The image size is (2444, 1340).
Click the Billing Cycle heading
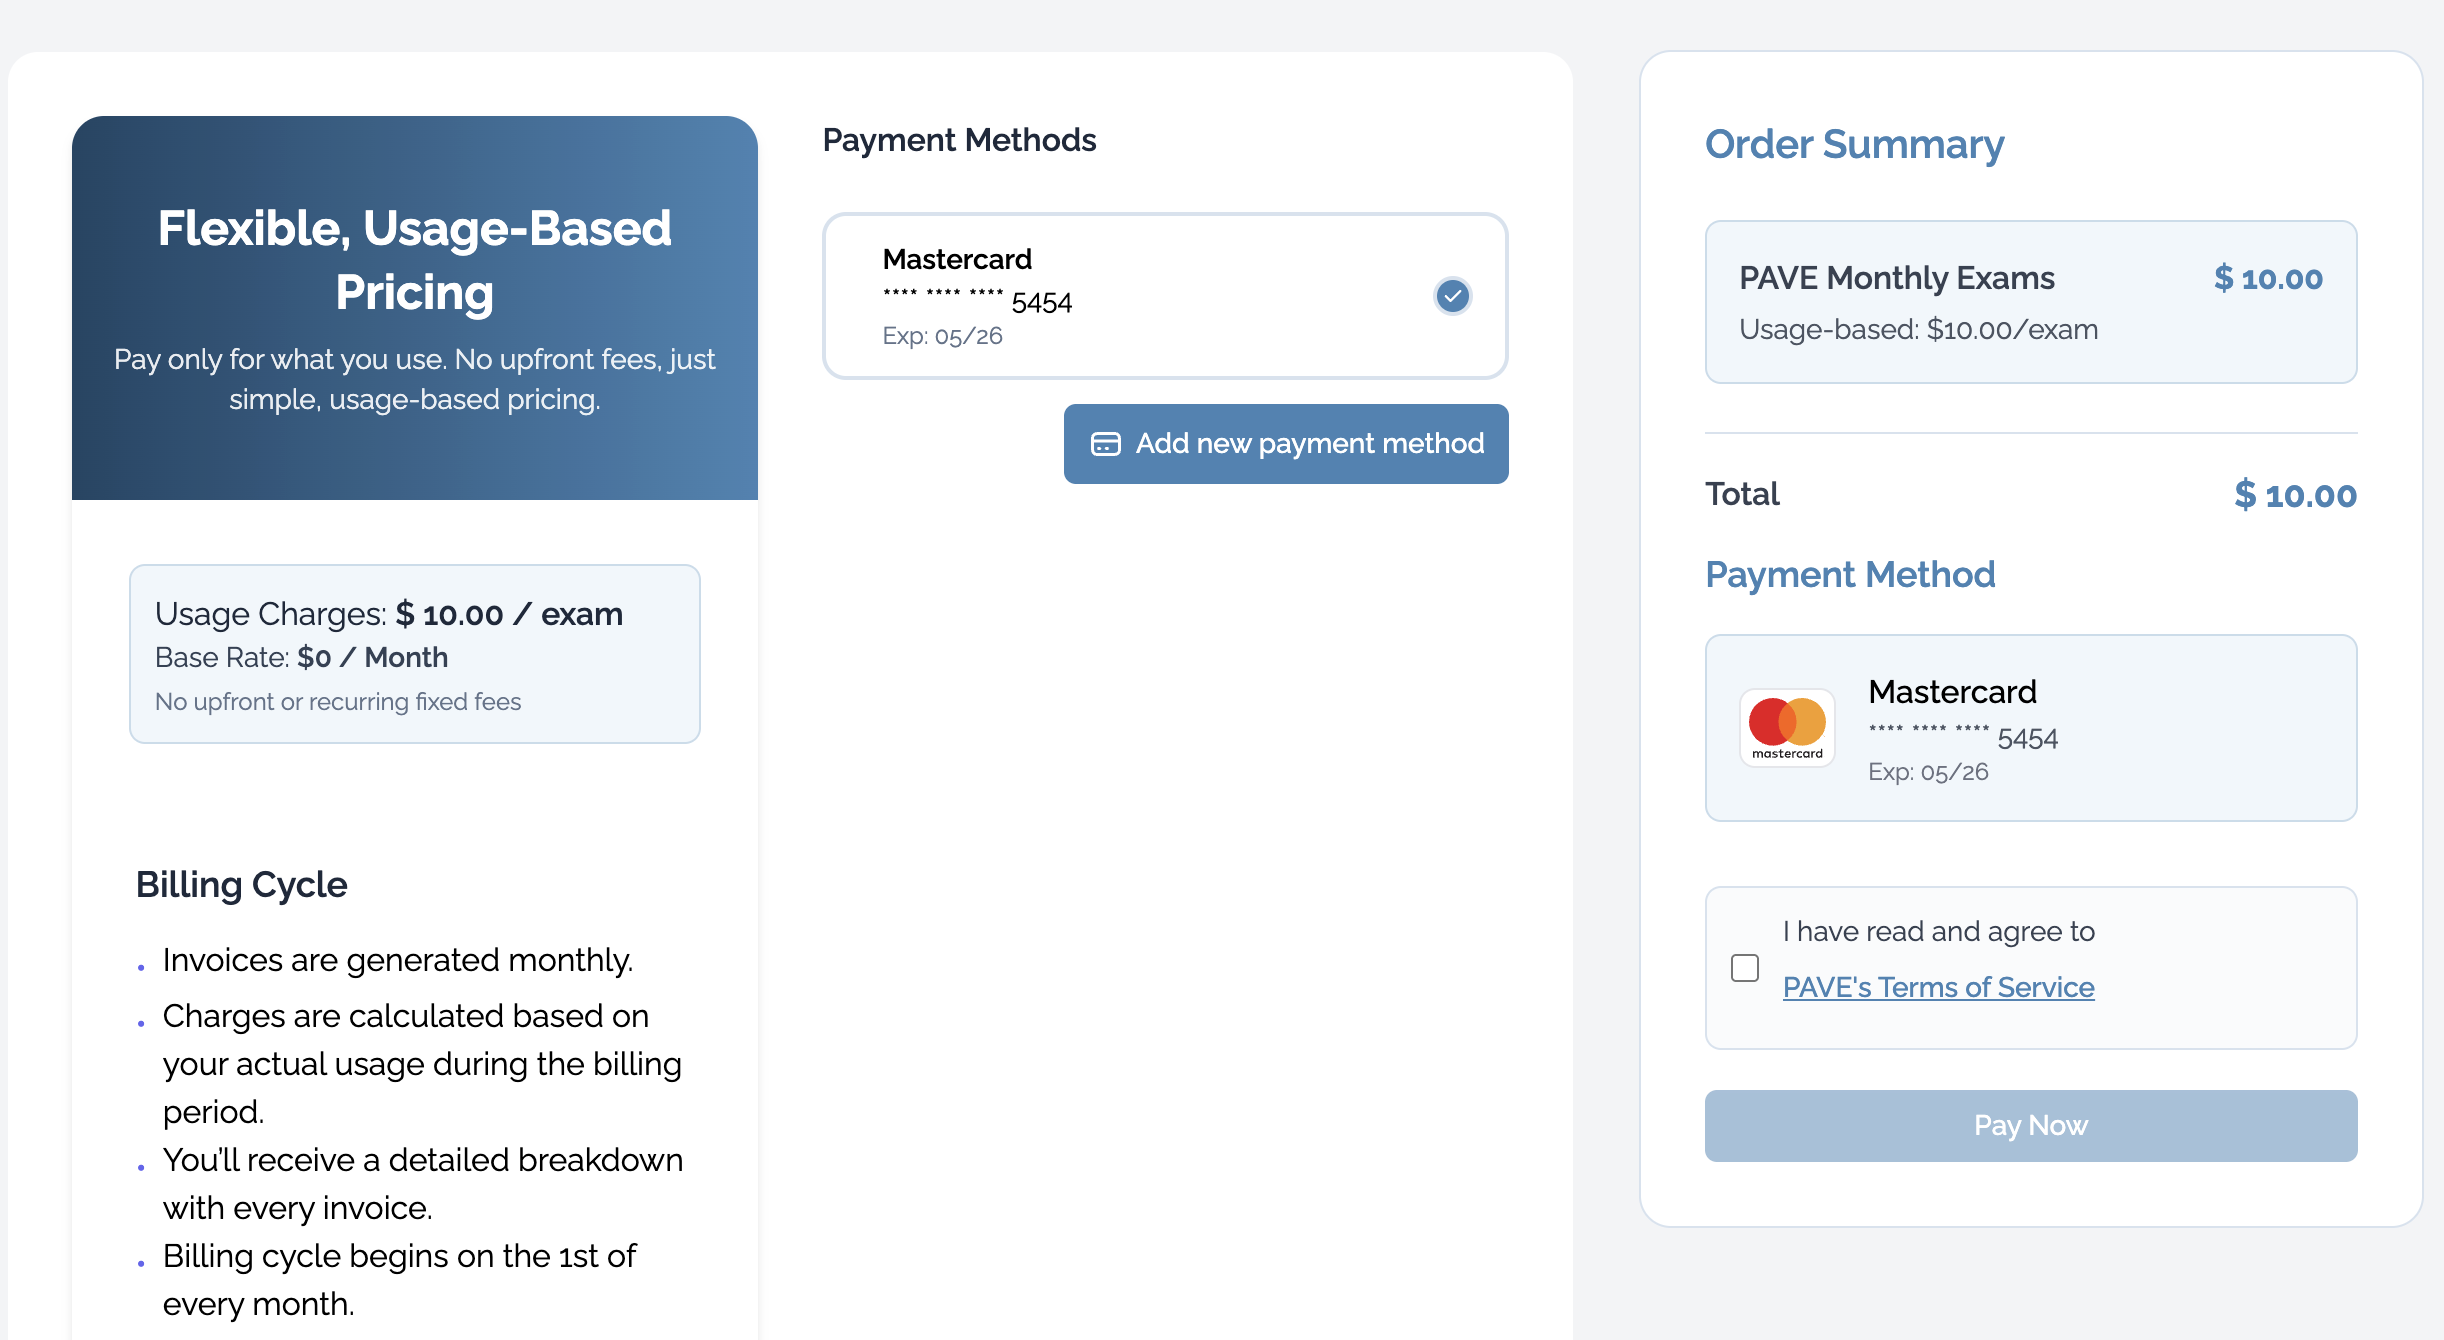(241, 885)
